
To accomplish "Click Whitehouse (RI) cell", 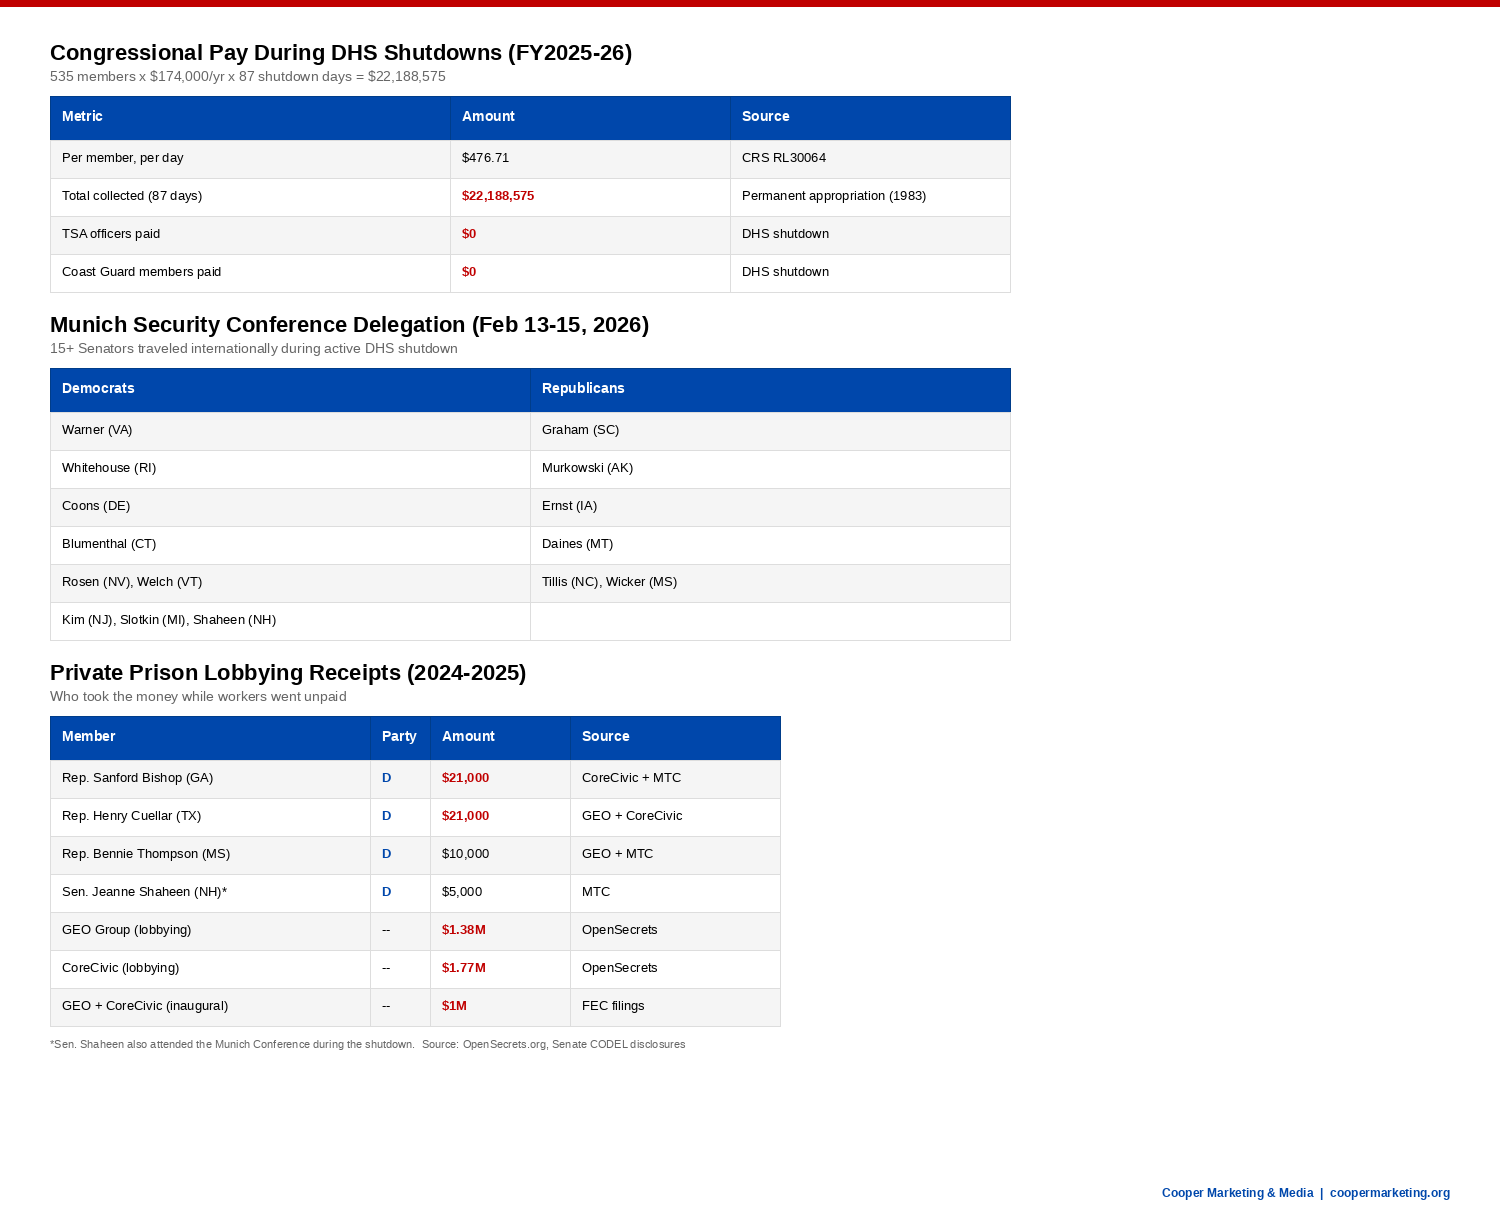I will tap(290, 469).
